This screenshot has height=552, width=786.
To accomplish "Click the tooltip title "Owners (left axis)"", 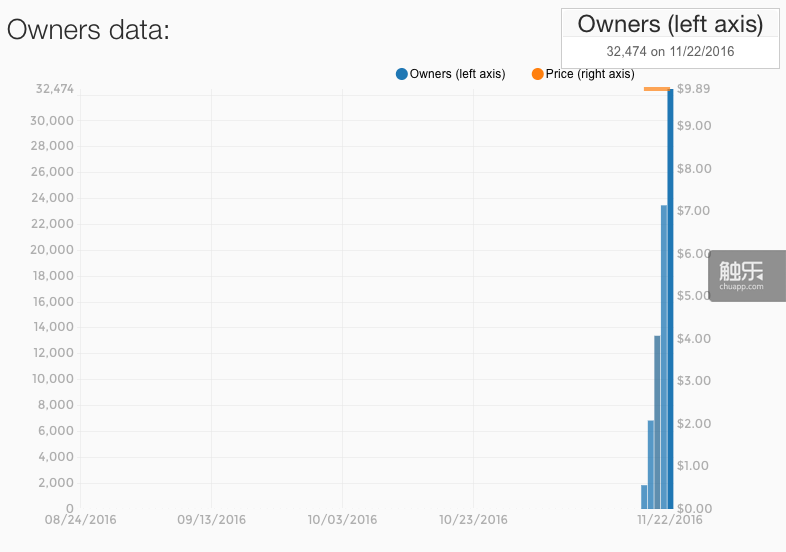I will 670,24.
